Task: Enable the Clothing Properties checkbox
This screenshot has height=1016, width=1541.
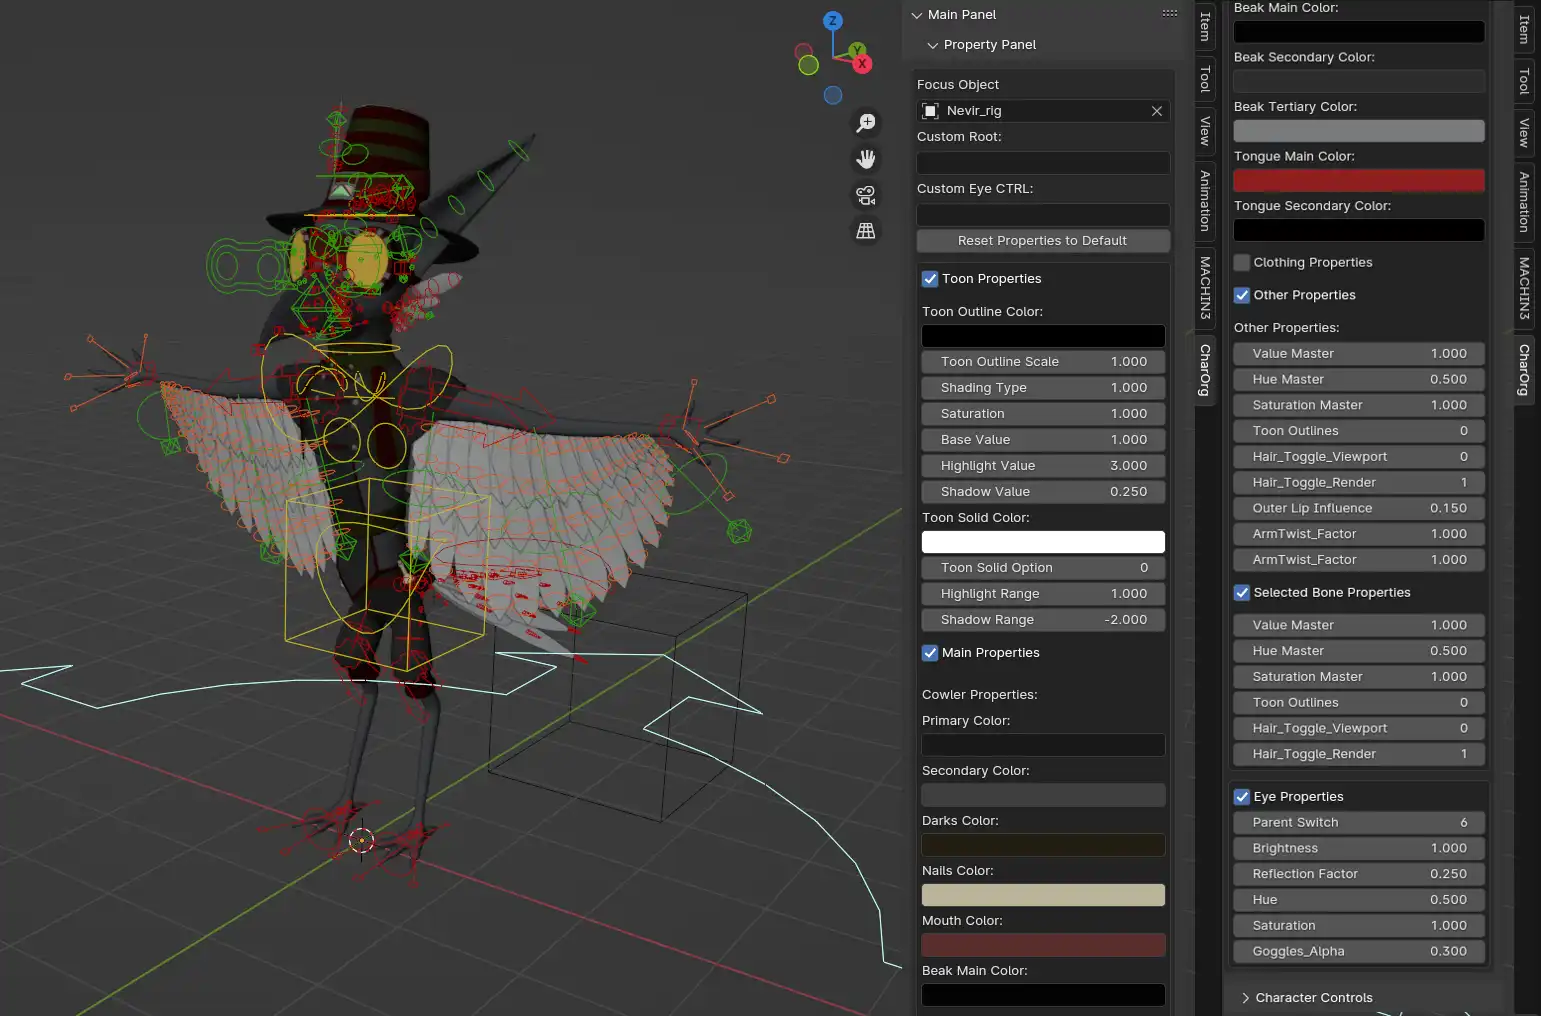Action: [x=1242, y=263]
